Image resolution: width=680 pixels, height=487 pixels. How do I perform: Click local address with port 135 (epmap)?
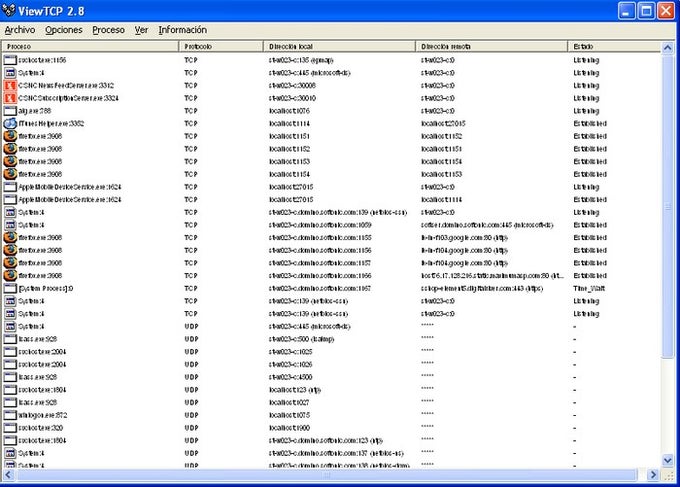(x=301, y=60)
